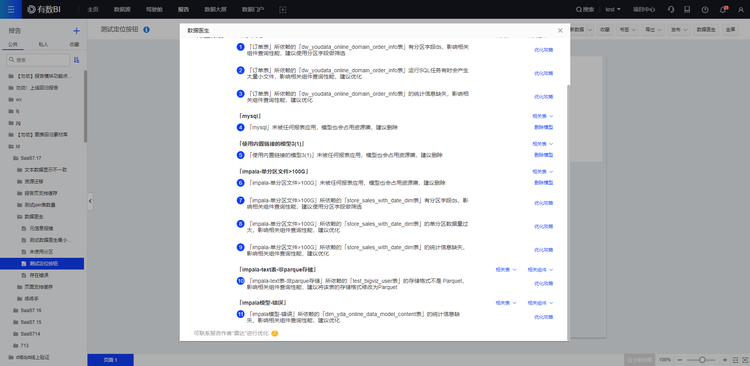The height and width of the screenshot is (366, 750).
Task: Click the plus icon to add report
Action: [76, 31]
